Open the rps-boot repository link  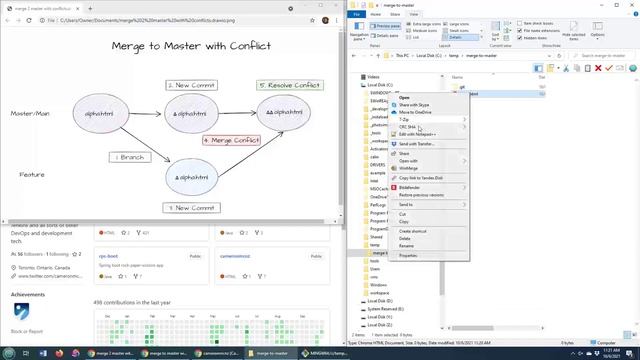click(x=108, y=256)
